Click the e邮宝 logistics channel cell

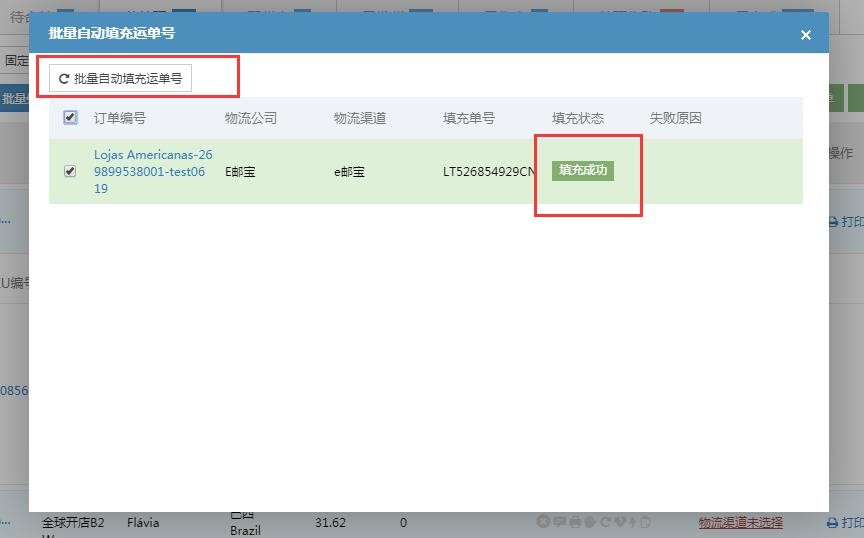(349, 171)
